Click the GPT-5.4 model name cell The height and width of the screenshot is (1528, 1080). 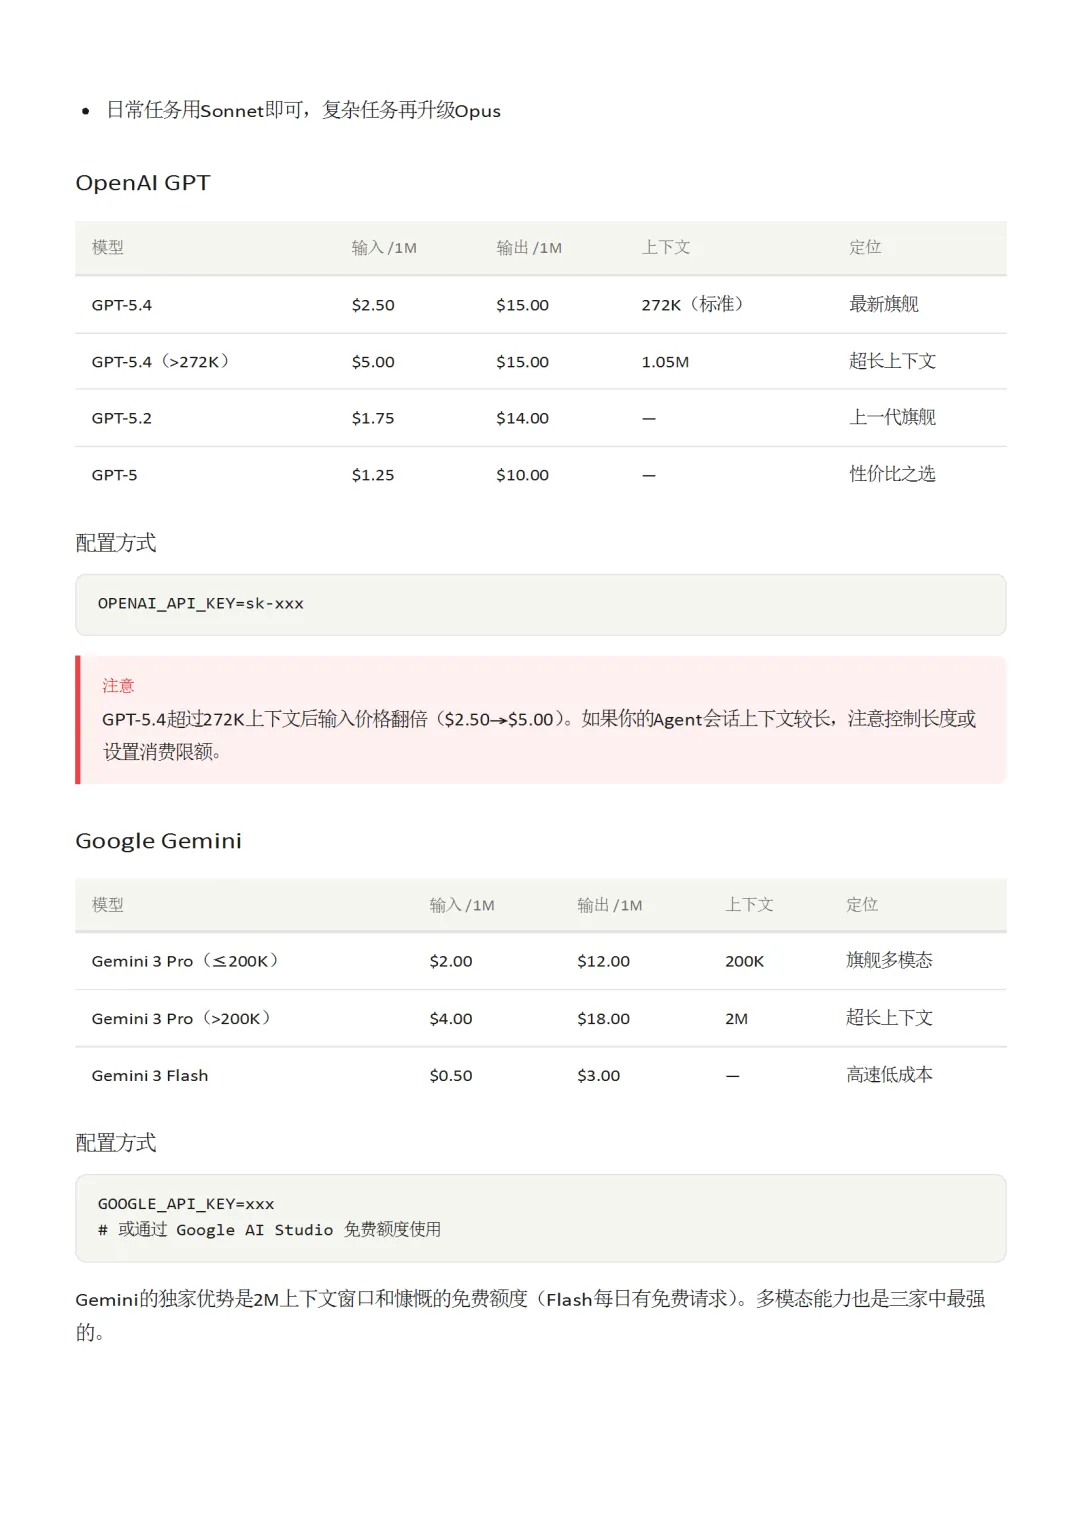(122, 305)
